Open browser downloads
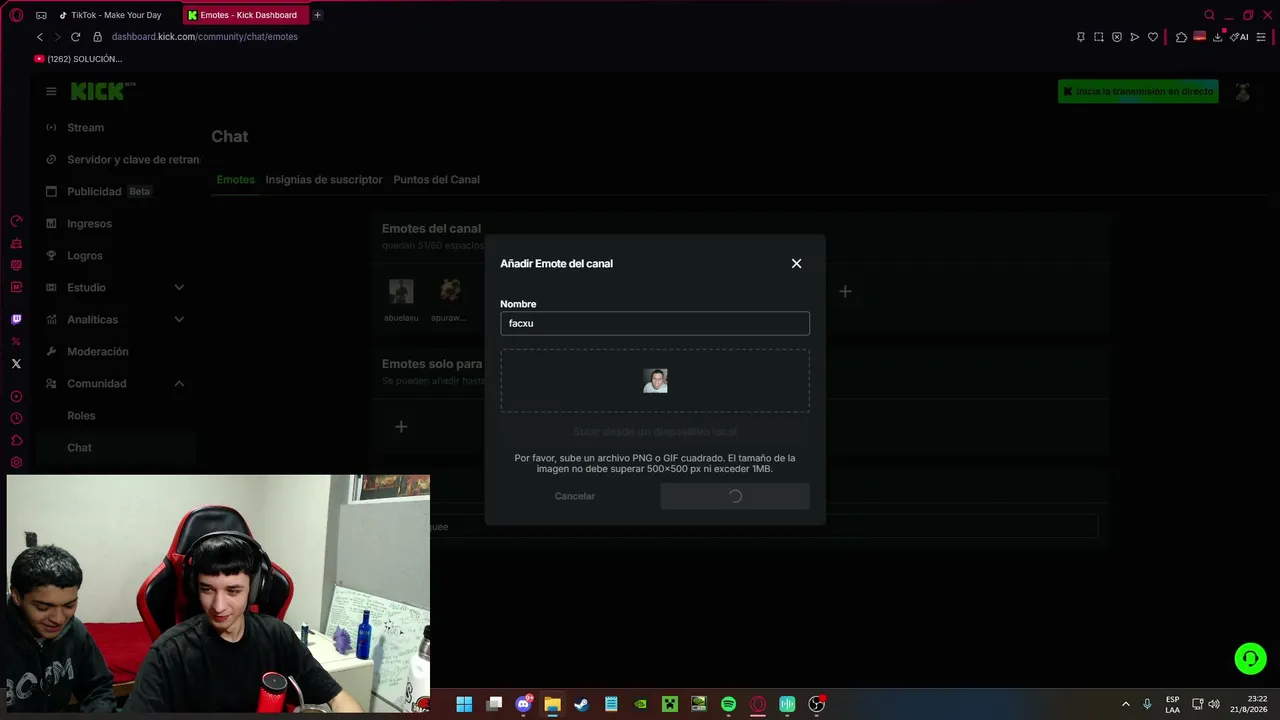This screenshot has height=720, width=1280. pyautogui.click(x=1218, y=37)
